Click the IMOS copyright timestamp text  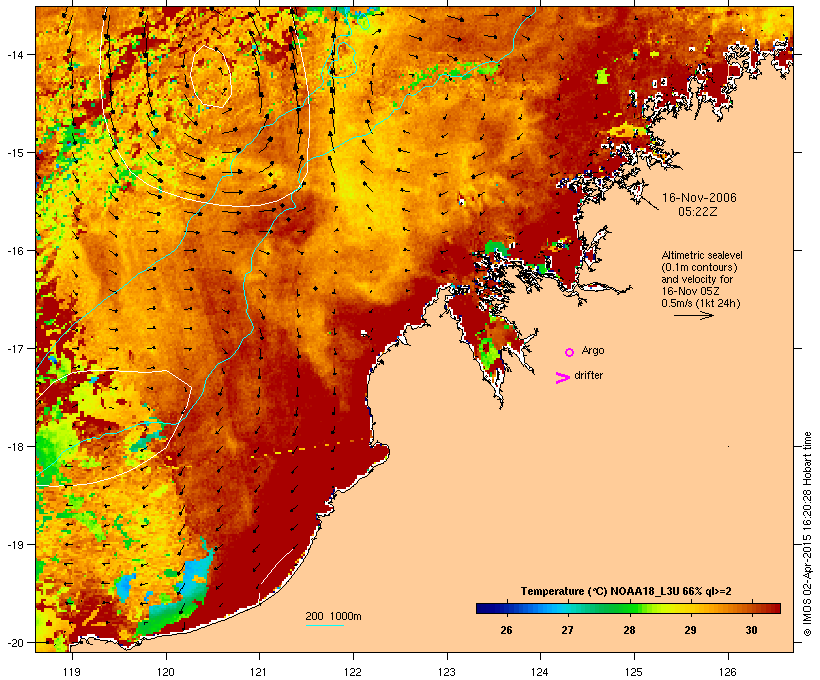tap(807, 534)
